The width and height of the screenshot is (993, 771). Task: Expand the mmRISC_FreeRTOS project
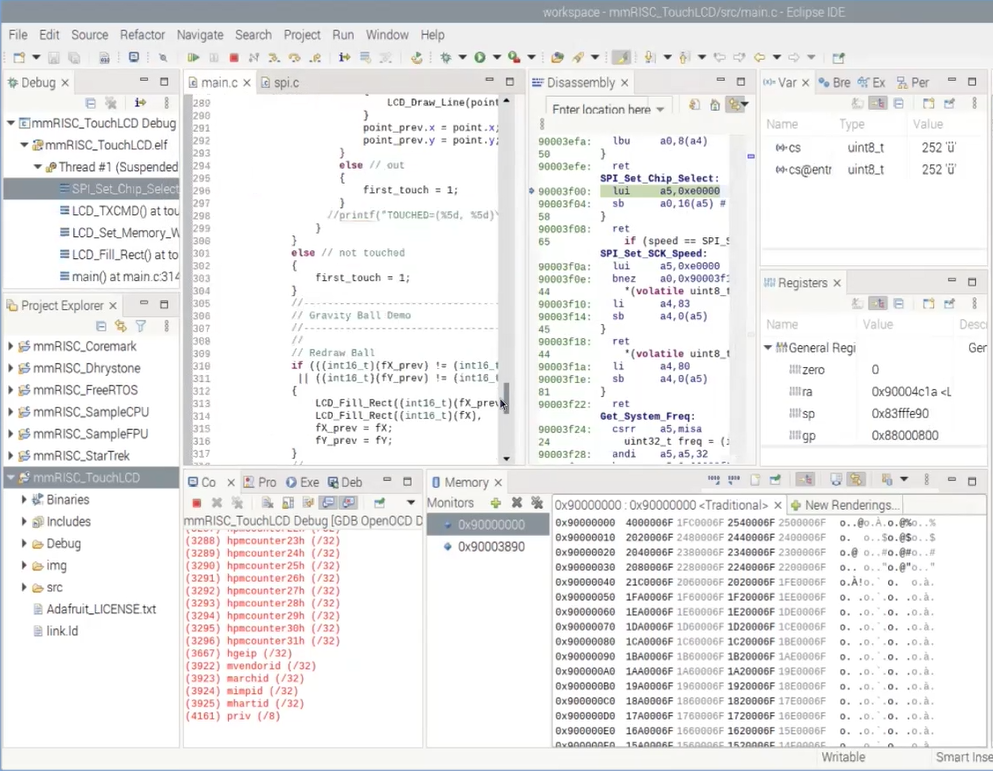pos(11,390)
